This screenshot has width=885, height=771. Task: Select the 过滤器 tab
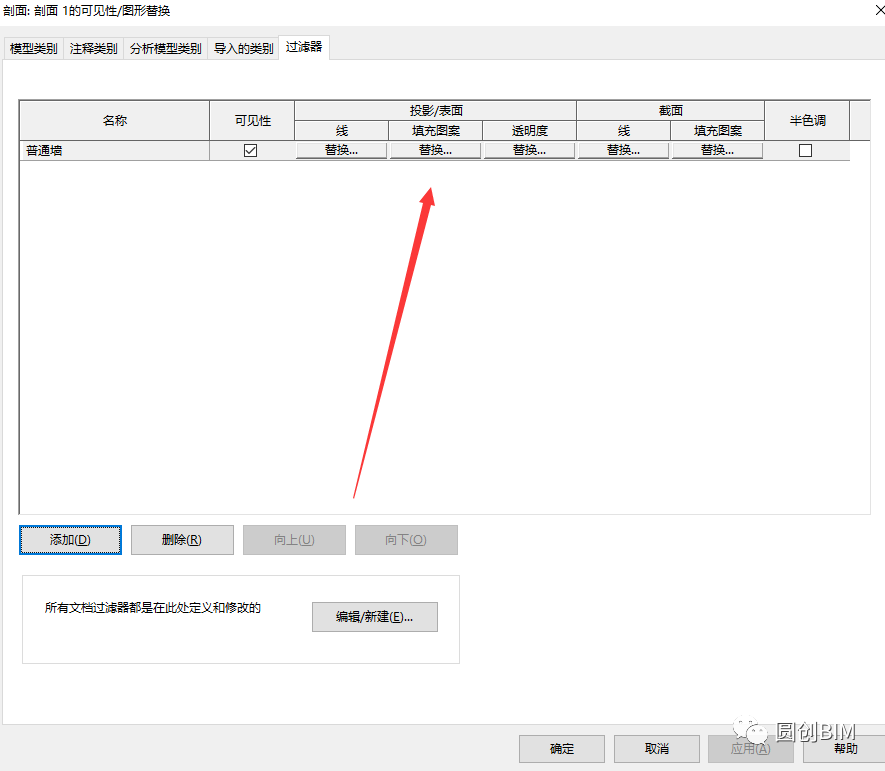[304, 47]
